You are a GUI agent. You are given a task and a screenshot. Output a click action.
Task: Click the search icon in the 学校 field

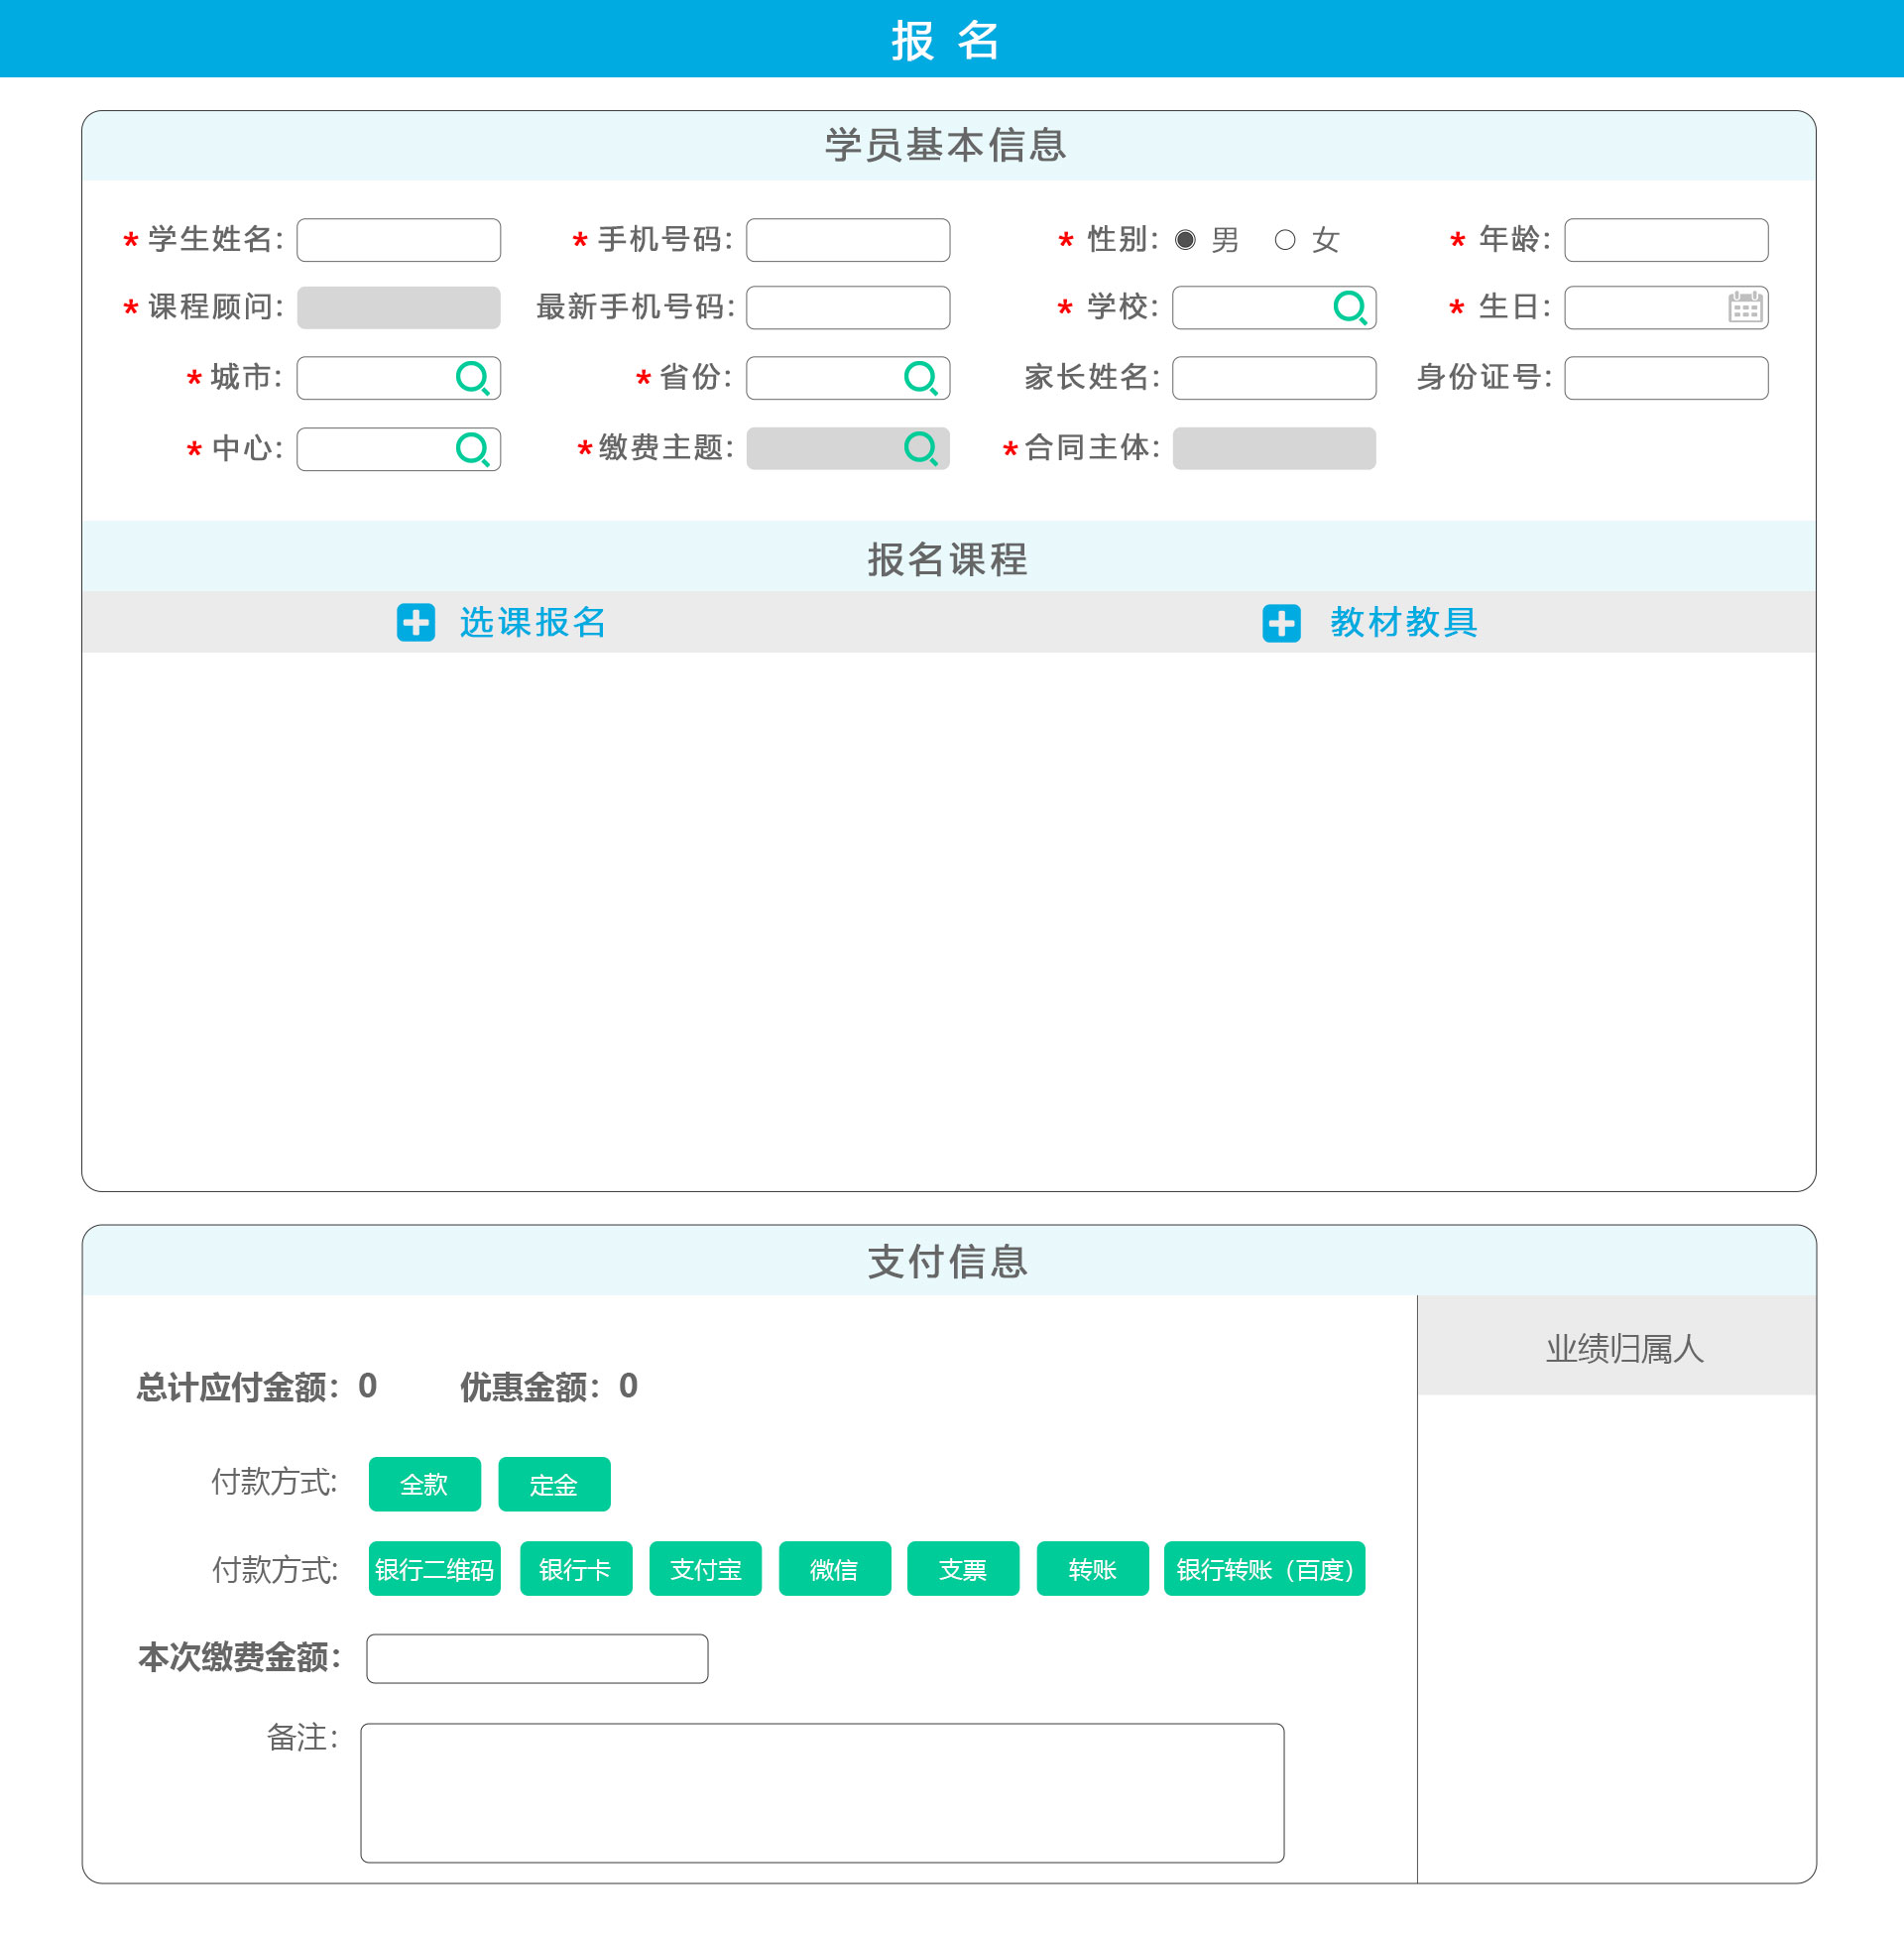[1350, 307]
